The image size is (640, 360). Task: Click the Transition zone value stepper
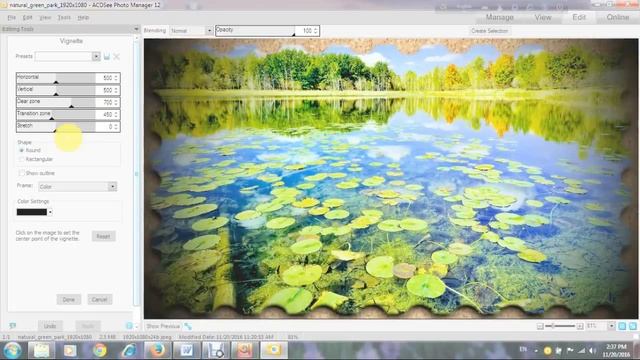tap(116, 114)
